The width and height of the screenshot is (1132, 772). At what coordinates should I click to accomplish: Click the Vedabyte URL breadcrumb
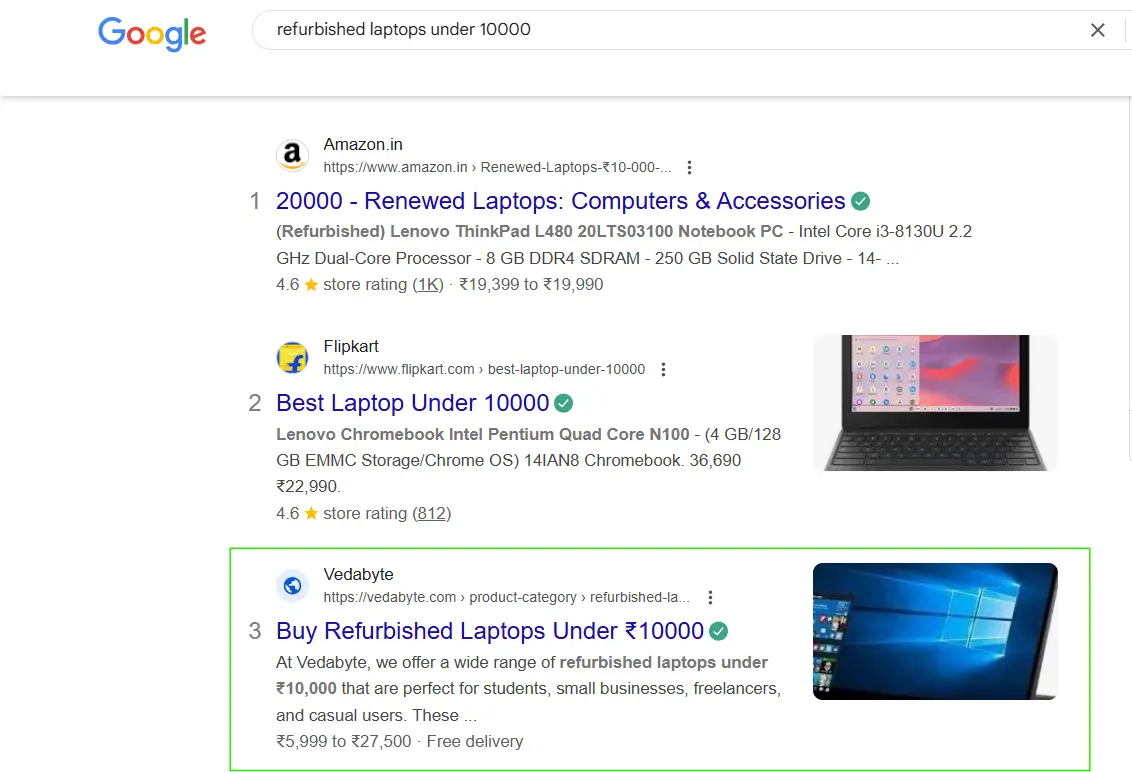pyautogui.click(x=507, y=598)
